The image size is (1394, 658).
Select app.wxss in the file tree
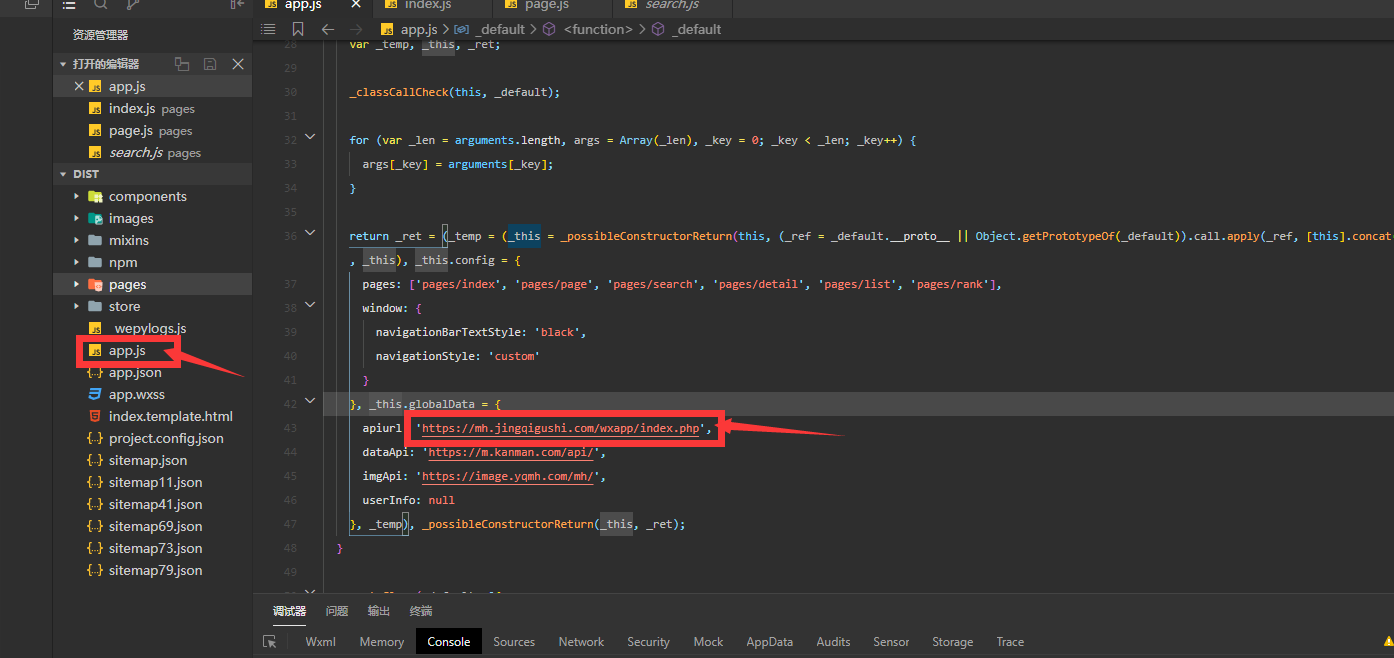136,394
